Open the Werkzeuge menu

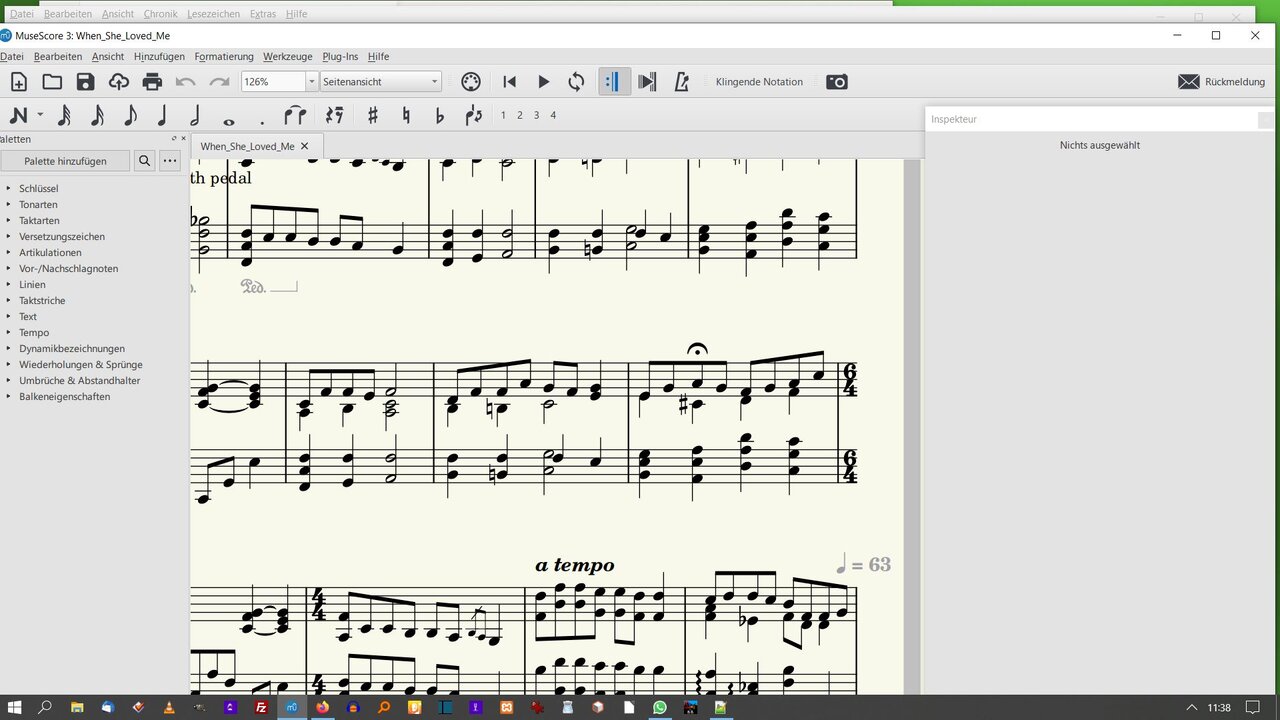[288, 57]
